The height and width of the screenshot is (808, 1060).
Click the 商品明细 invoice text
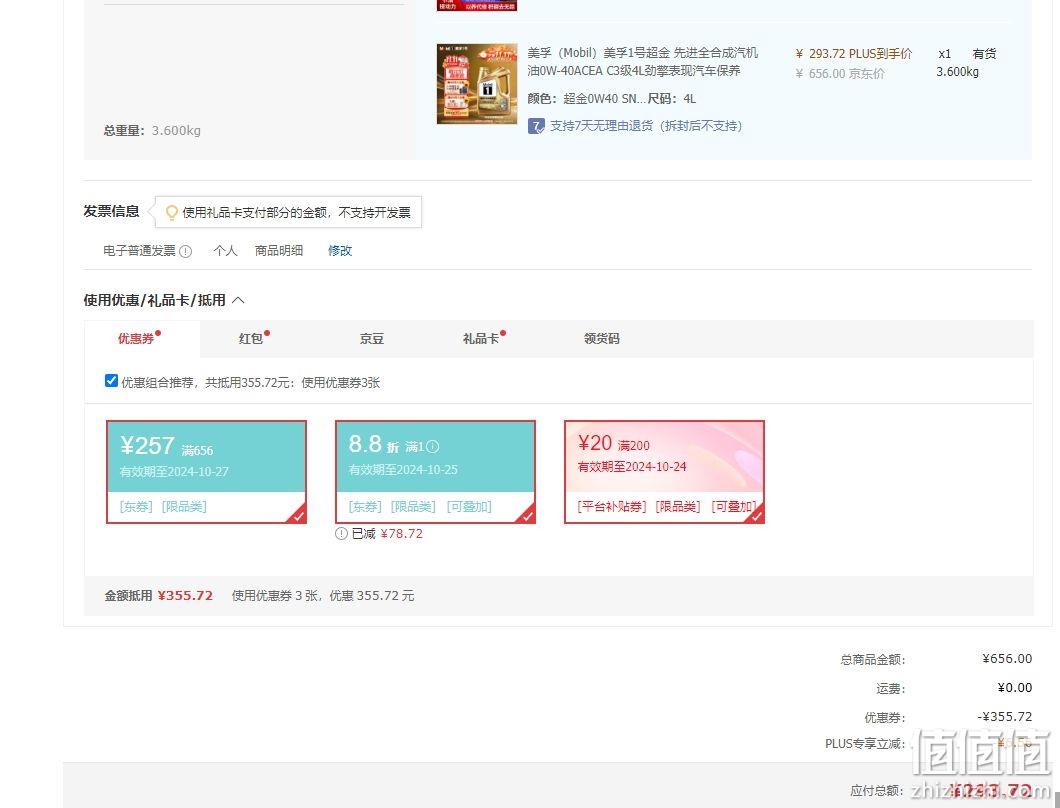coord(279,250)
